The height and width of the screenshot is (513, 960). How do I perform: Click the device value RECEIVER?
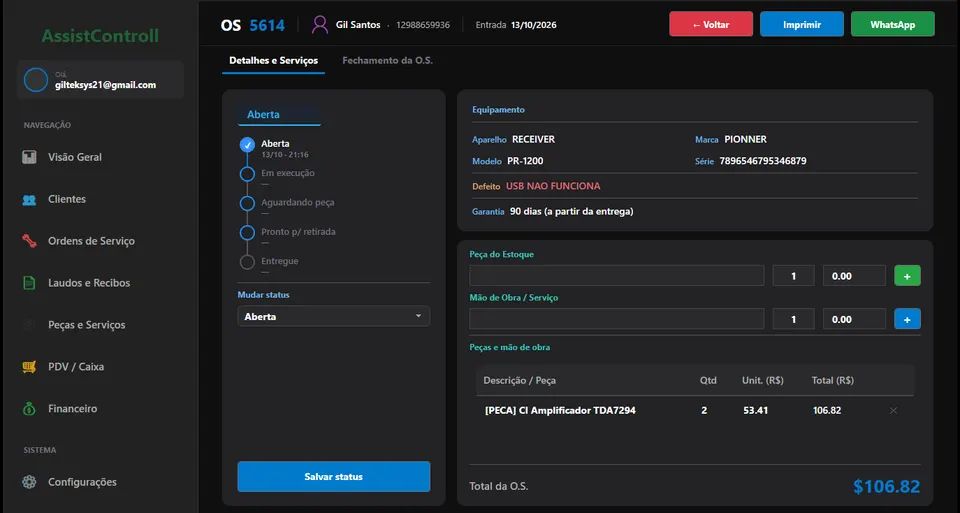[533, 140]
